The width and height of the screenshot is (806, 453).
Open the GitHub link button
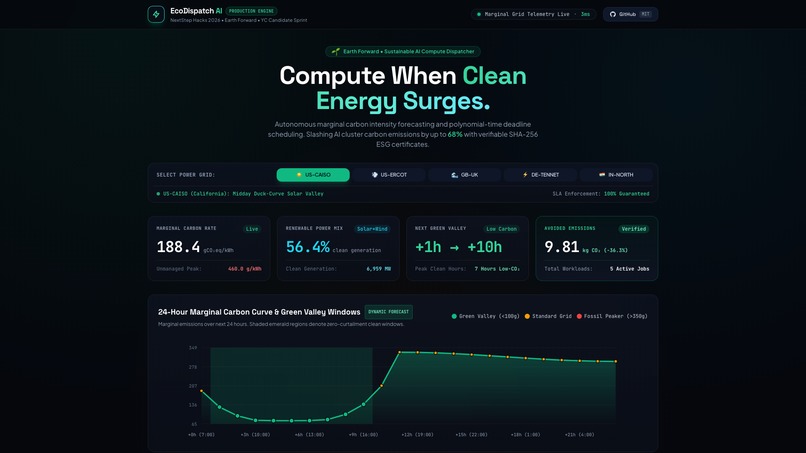coord(630,14)
